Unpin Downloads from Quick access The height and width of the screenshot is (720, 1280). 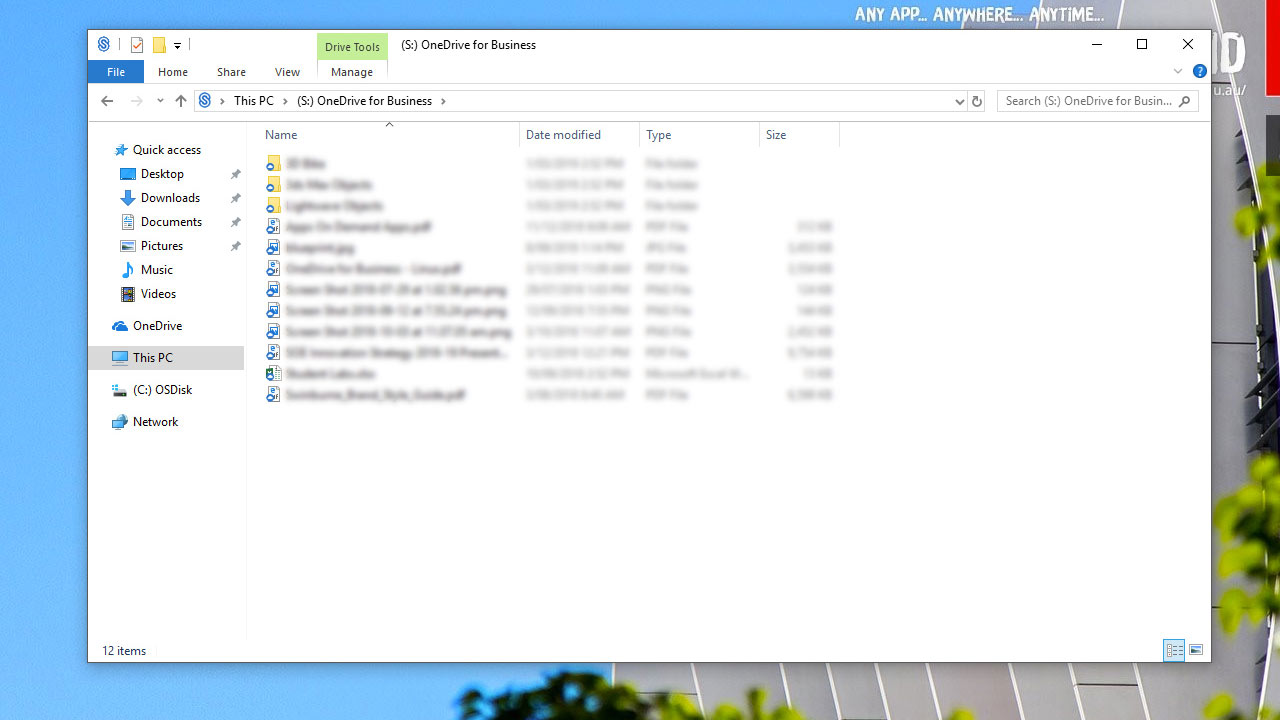pos(236,197)
